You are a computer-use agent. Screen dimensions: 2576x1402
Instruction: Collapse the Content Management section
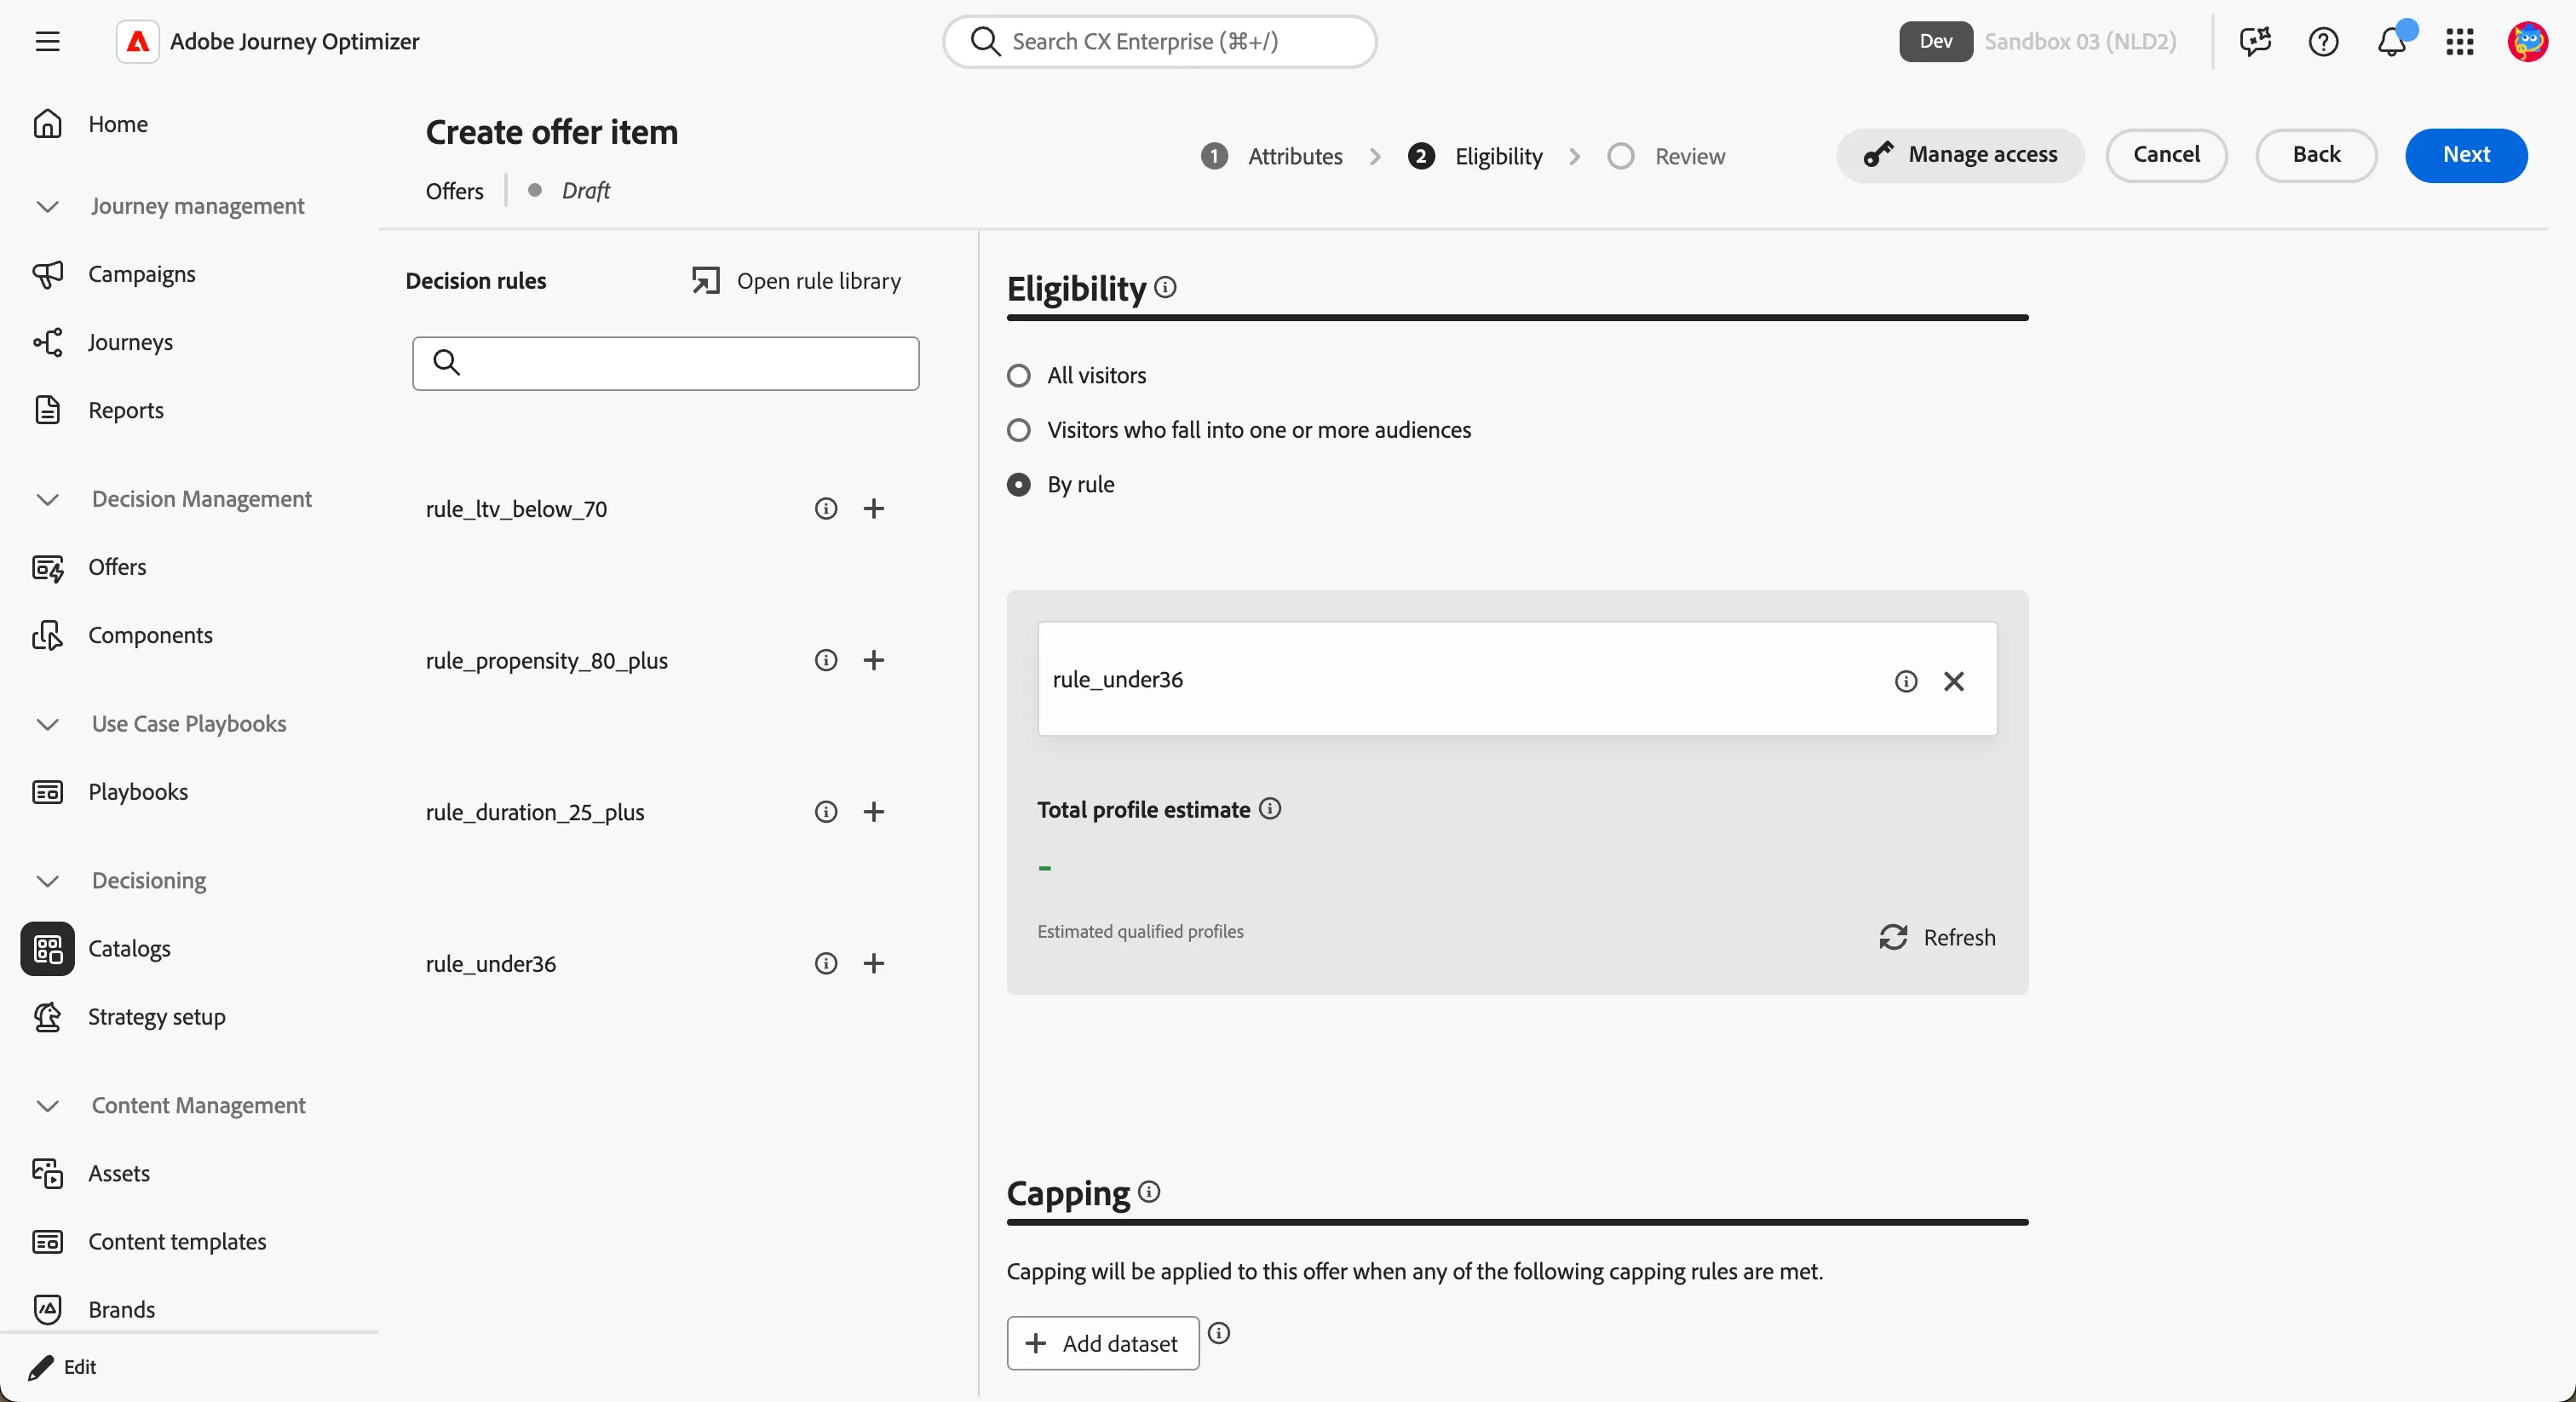[x=47, y=1106]
